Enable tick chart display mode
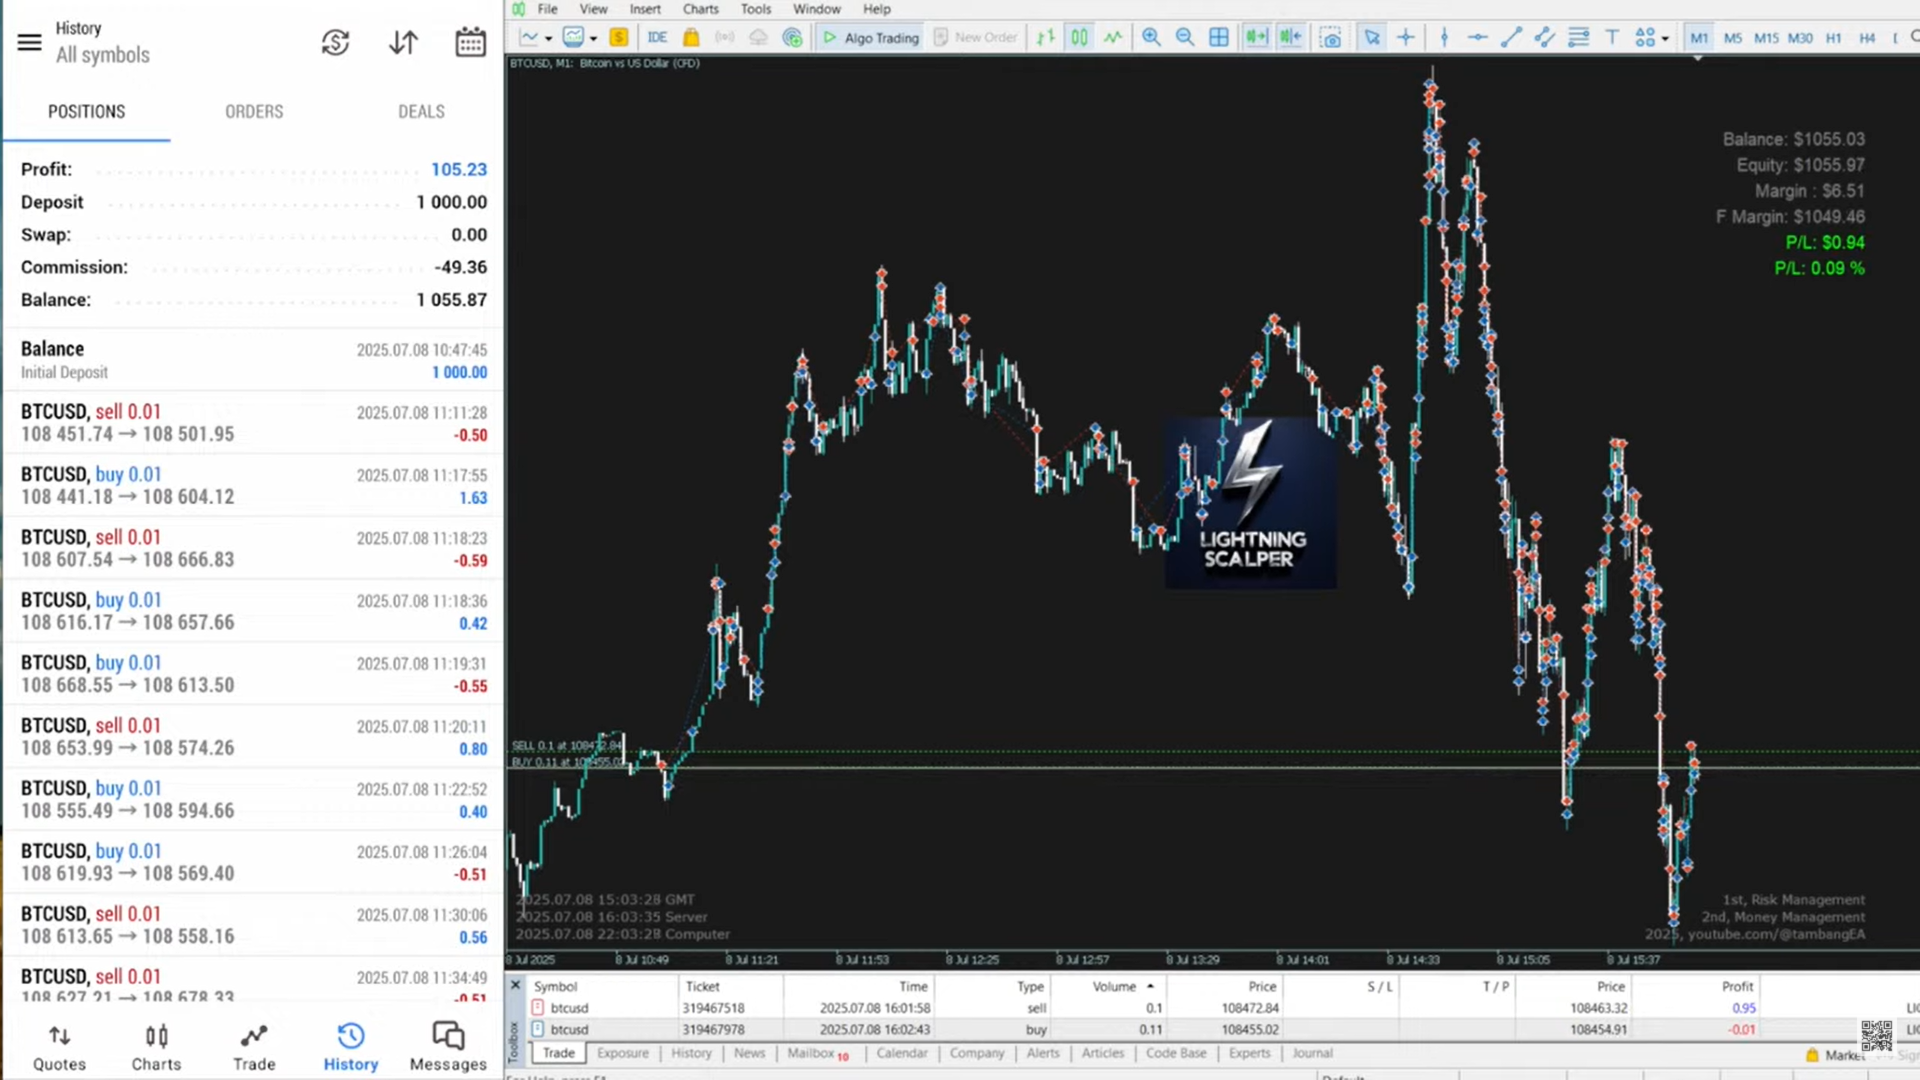Viewport: 1920px width, 1080px height. pos(1112,37)
